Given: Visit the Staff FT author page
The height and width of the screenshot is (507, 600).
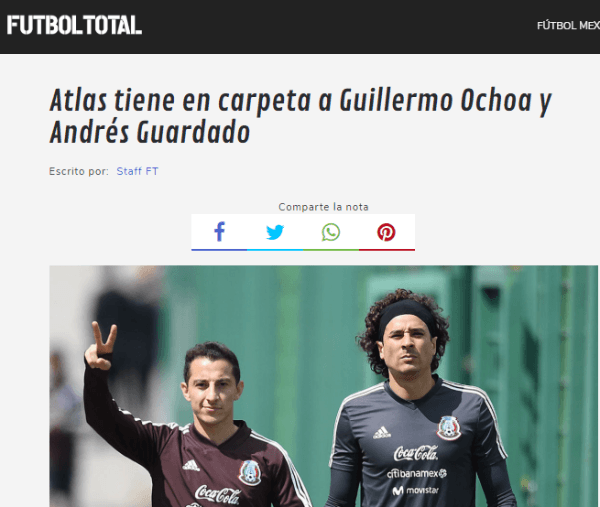Looking at the screenshot, I should 137,171.
